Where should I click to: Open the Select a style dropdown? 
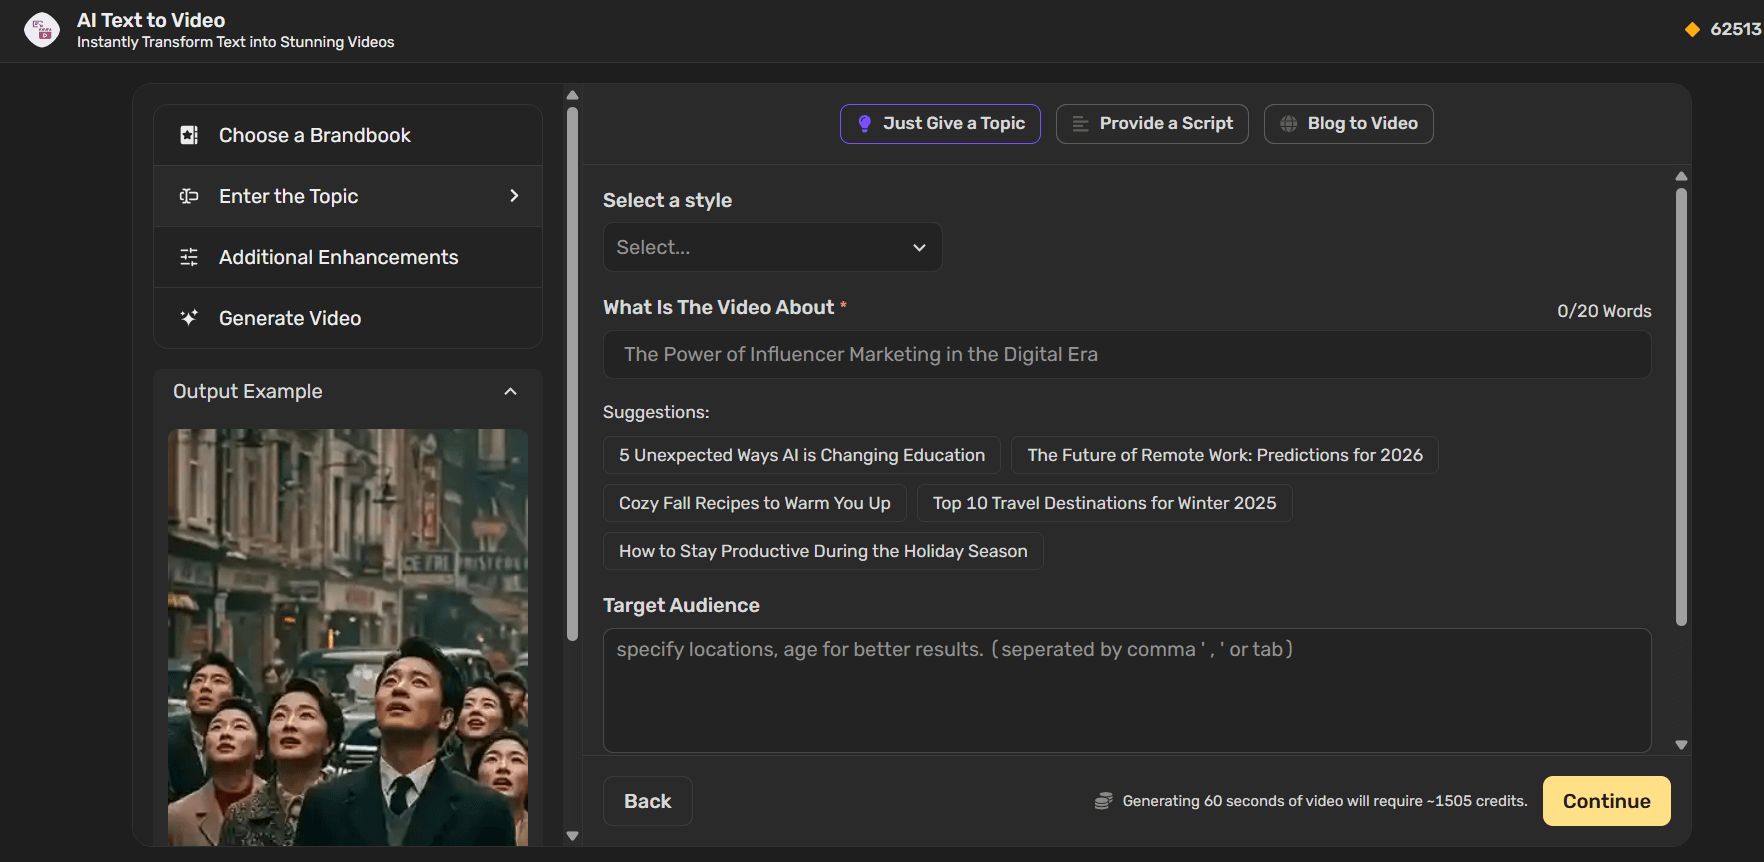point(772,247)
